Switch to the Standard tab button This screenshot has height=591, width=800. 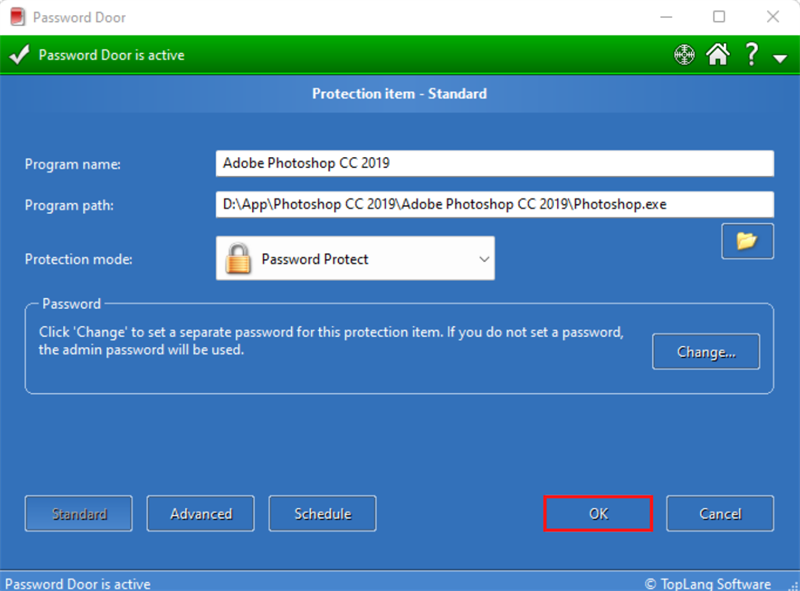tap(79, 513)
